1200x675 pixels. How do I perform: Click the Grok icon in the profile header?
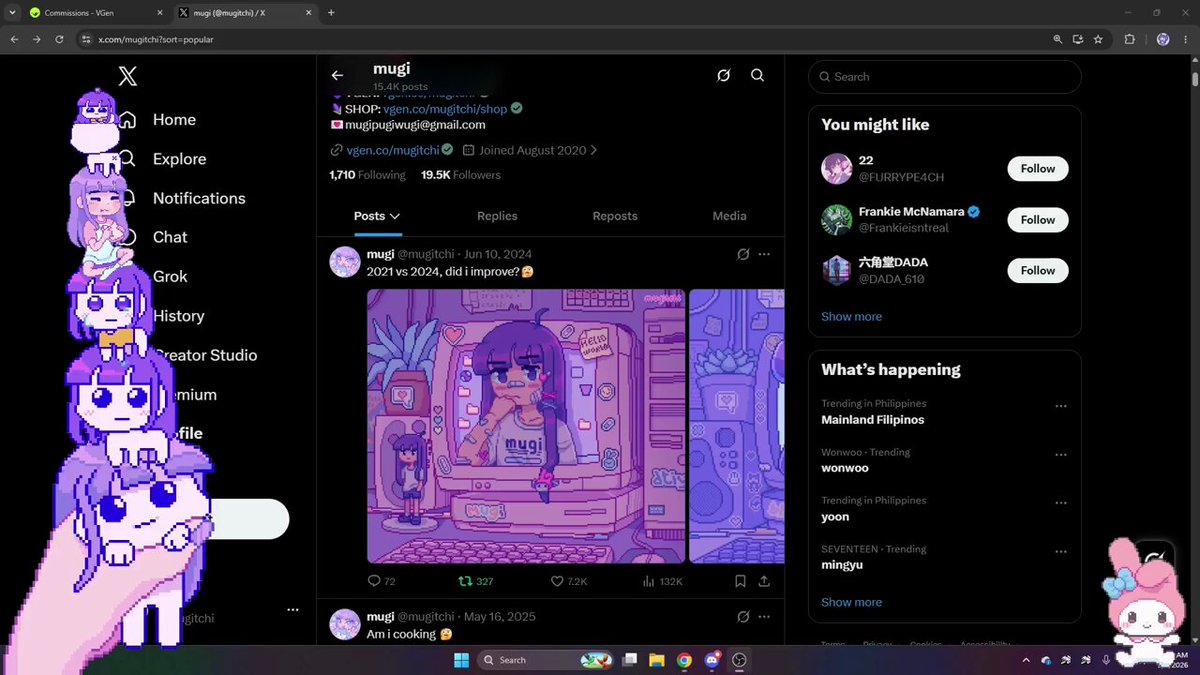(x=724, y=75)
